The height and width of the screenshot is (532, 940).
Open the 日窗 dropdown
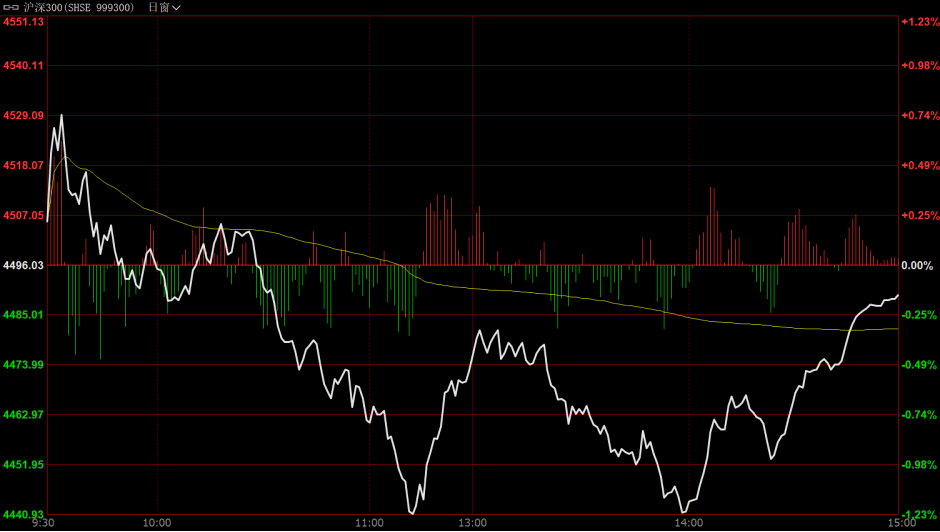point(164,7)
